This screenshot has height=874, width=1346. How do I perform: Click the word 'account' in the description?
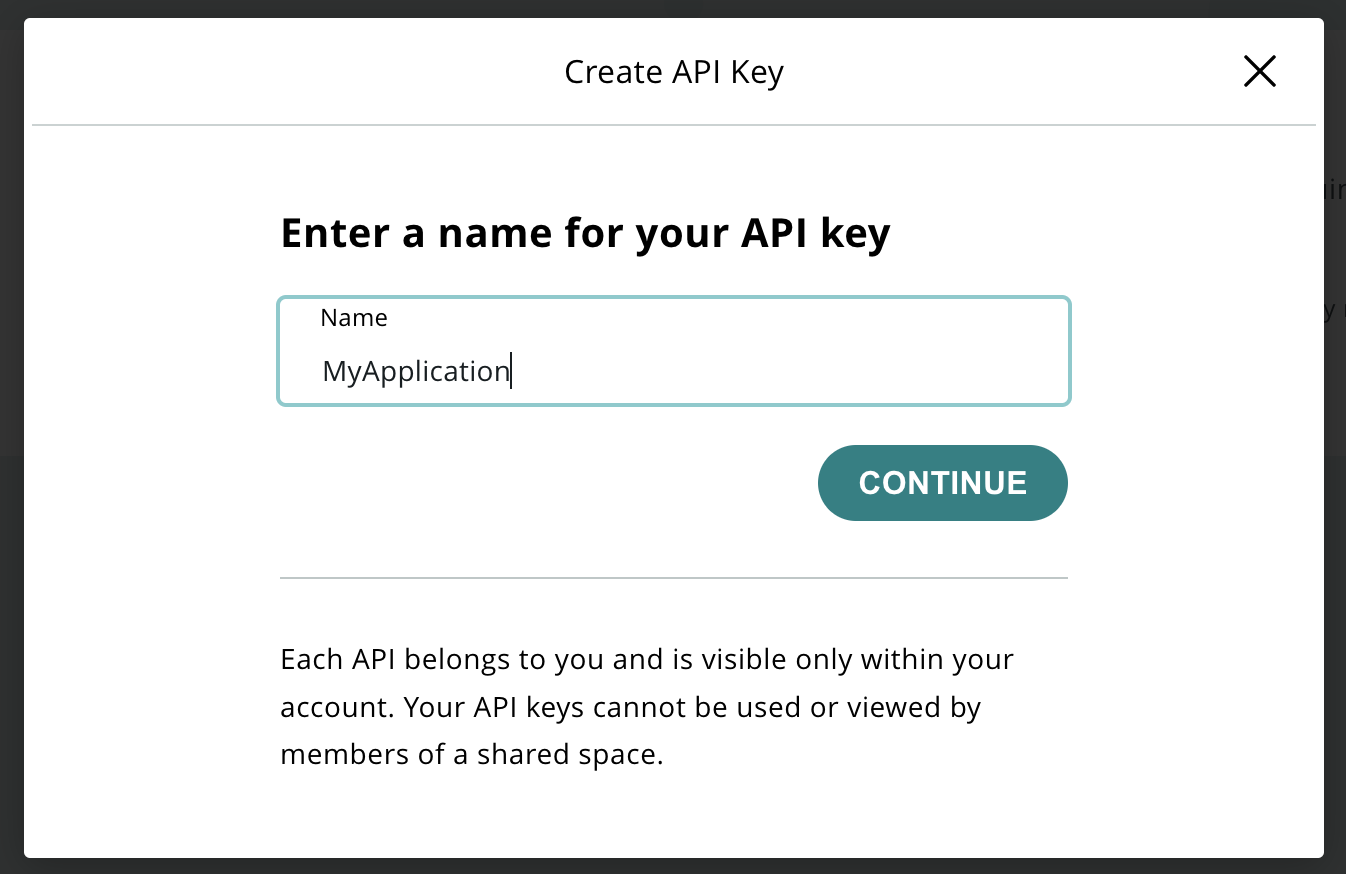click(x=337, y=707)
